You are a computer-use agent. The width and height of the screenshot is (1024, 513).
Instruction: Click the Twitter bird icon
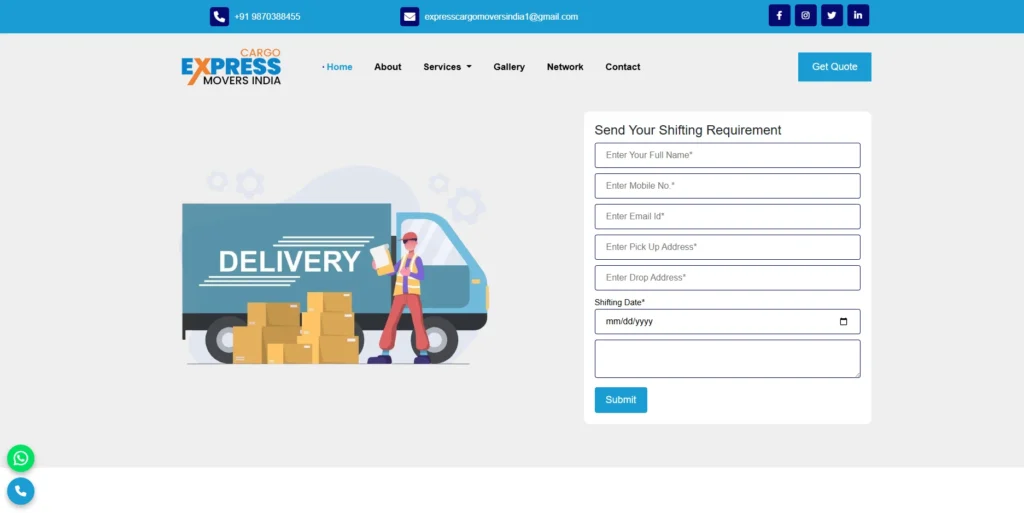[x=831, y=16]
